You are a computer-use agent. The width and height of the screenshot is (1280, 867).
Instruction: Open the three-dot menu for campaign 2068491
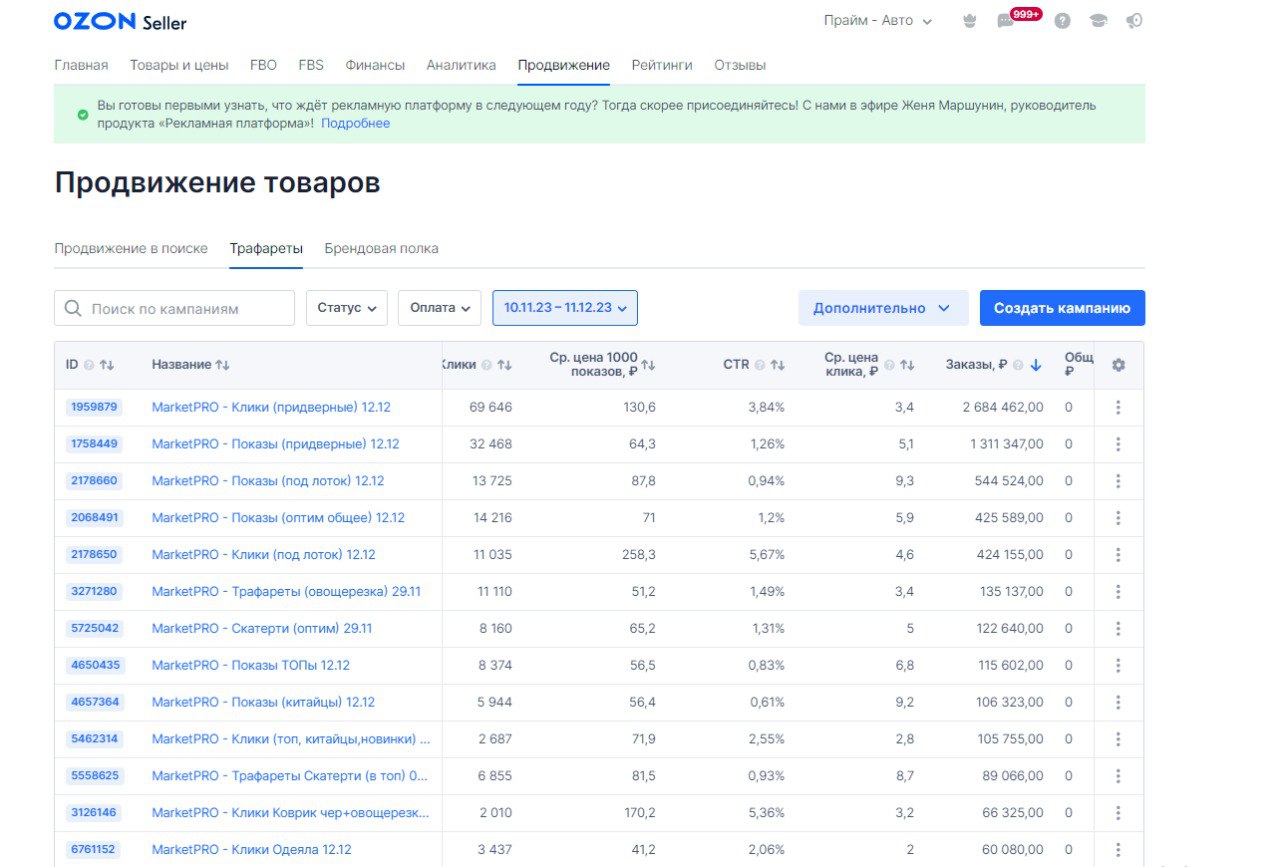[x=1118, y=518]
